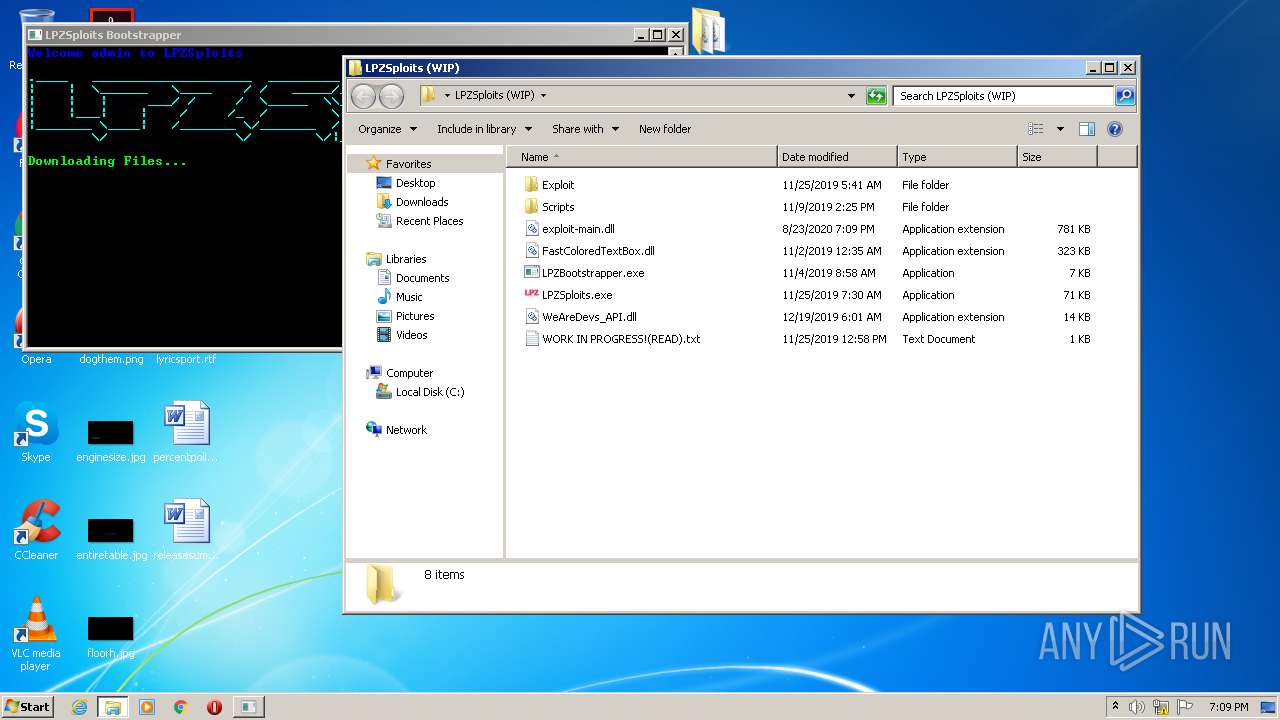Viewport: 1280px width, 720px height.
Task: Click the Search LPZSploits (WIP) field
Action: point(1003,96)
